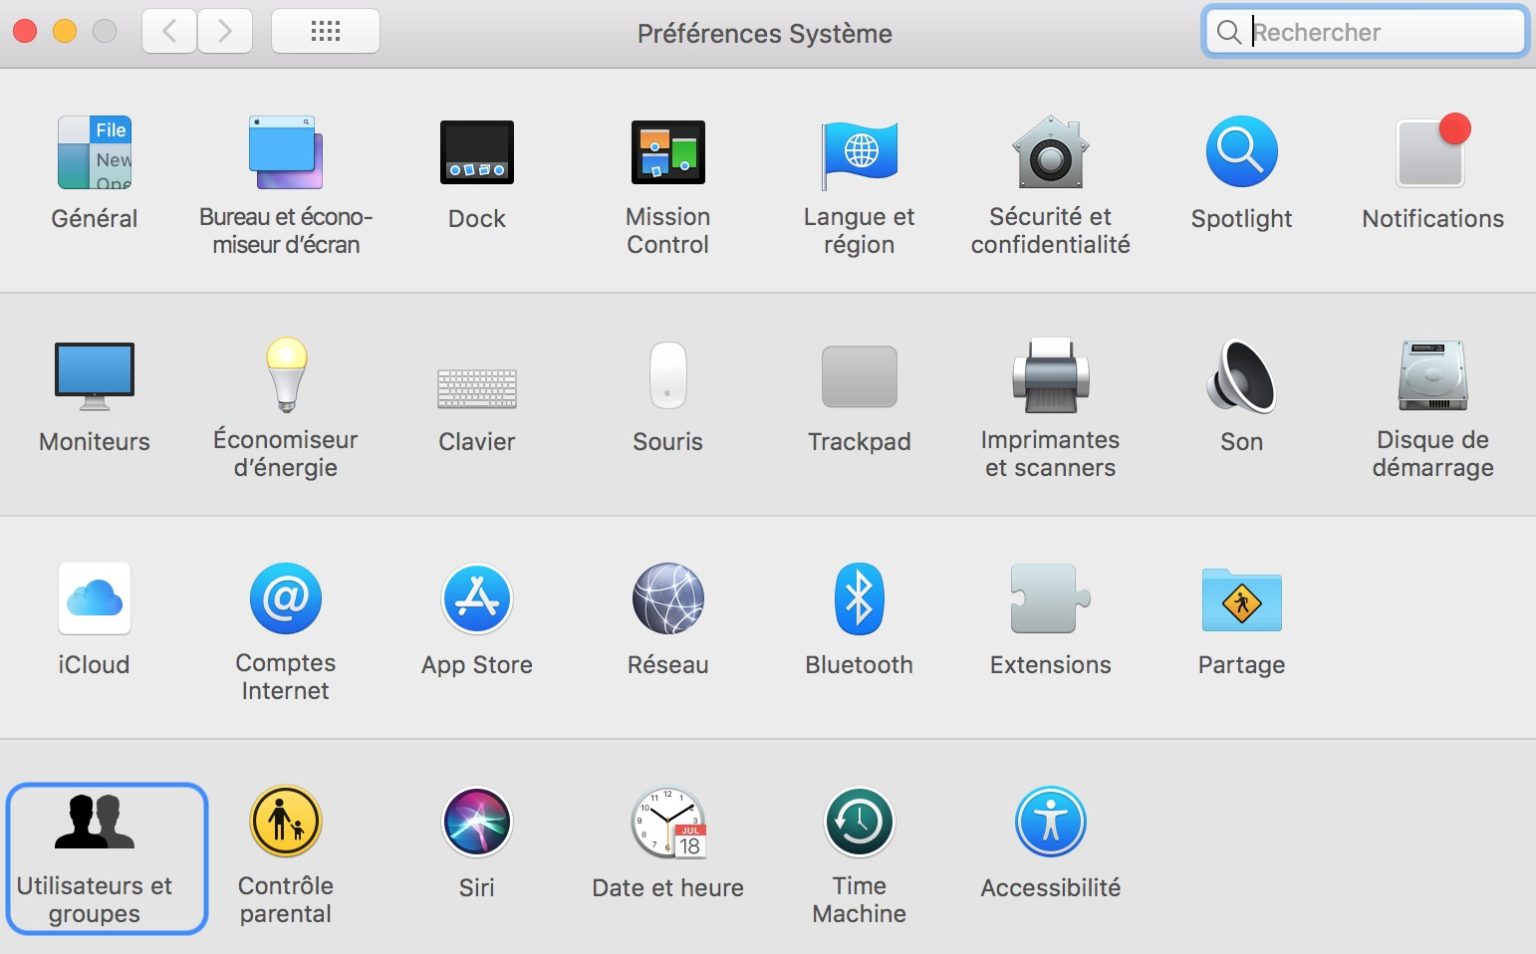This screenshot has width=1536, height=954.
Task: Go forward with the right arrow button
Action: 225,31
